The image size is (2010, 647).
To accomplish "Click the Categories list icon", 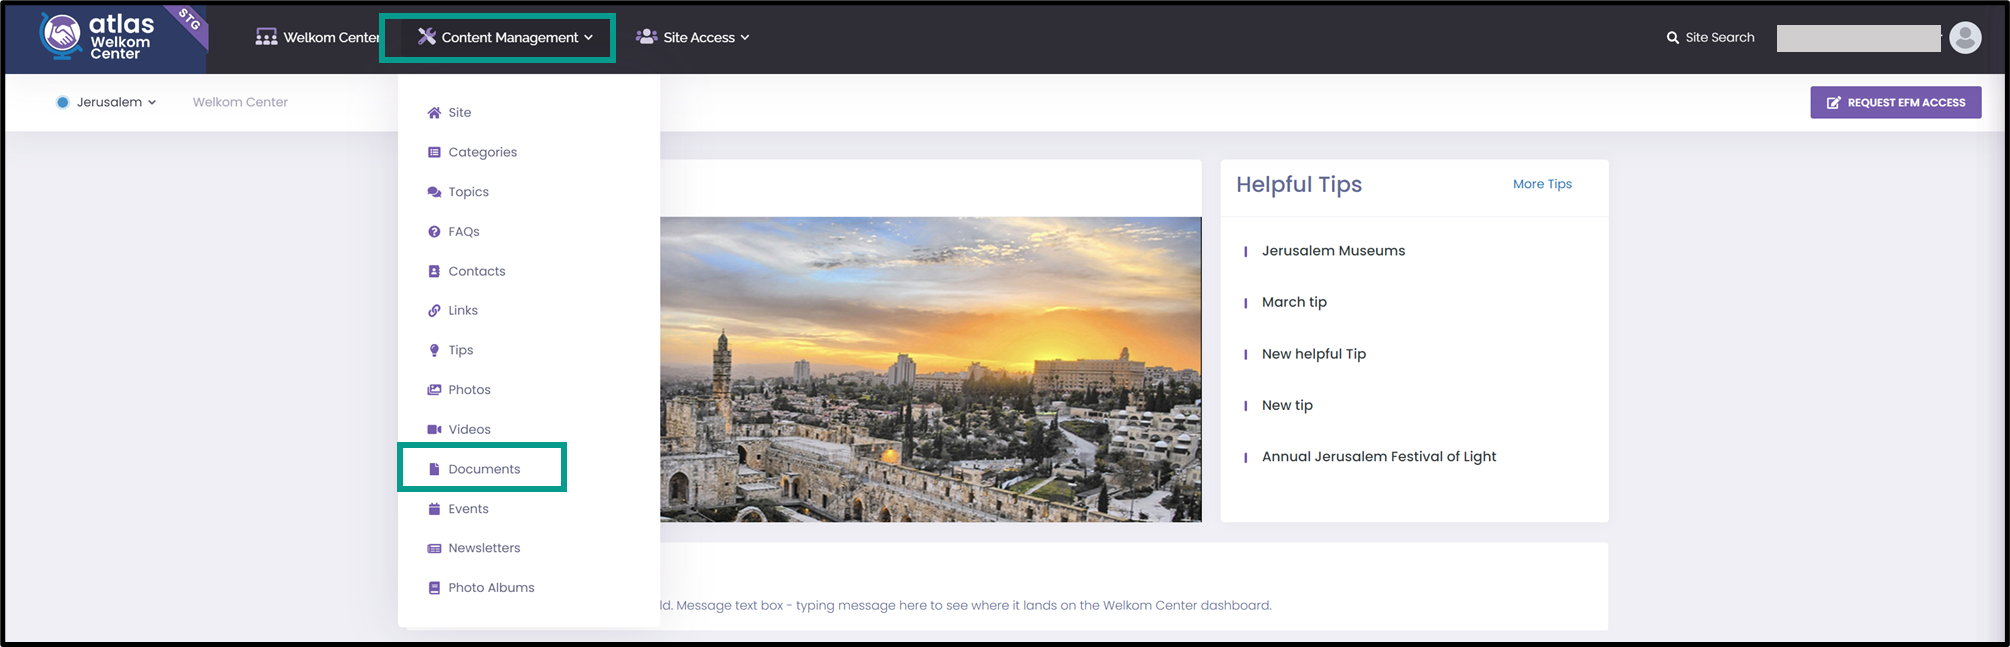I will [x=434, y=152].
